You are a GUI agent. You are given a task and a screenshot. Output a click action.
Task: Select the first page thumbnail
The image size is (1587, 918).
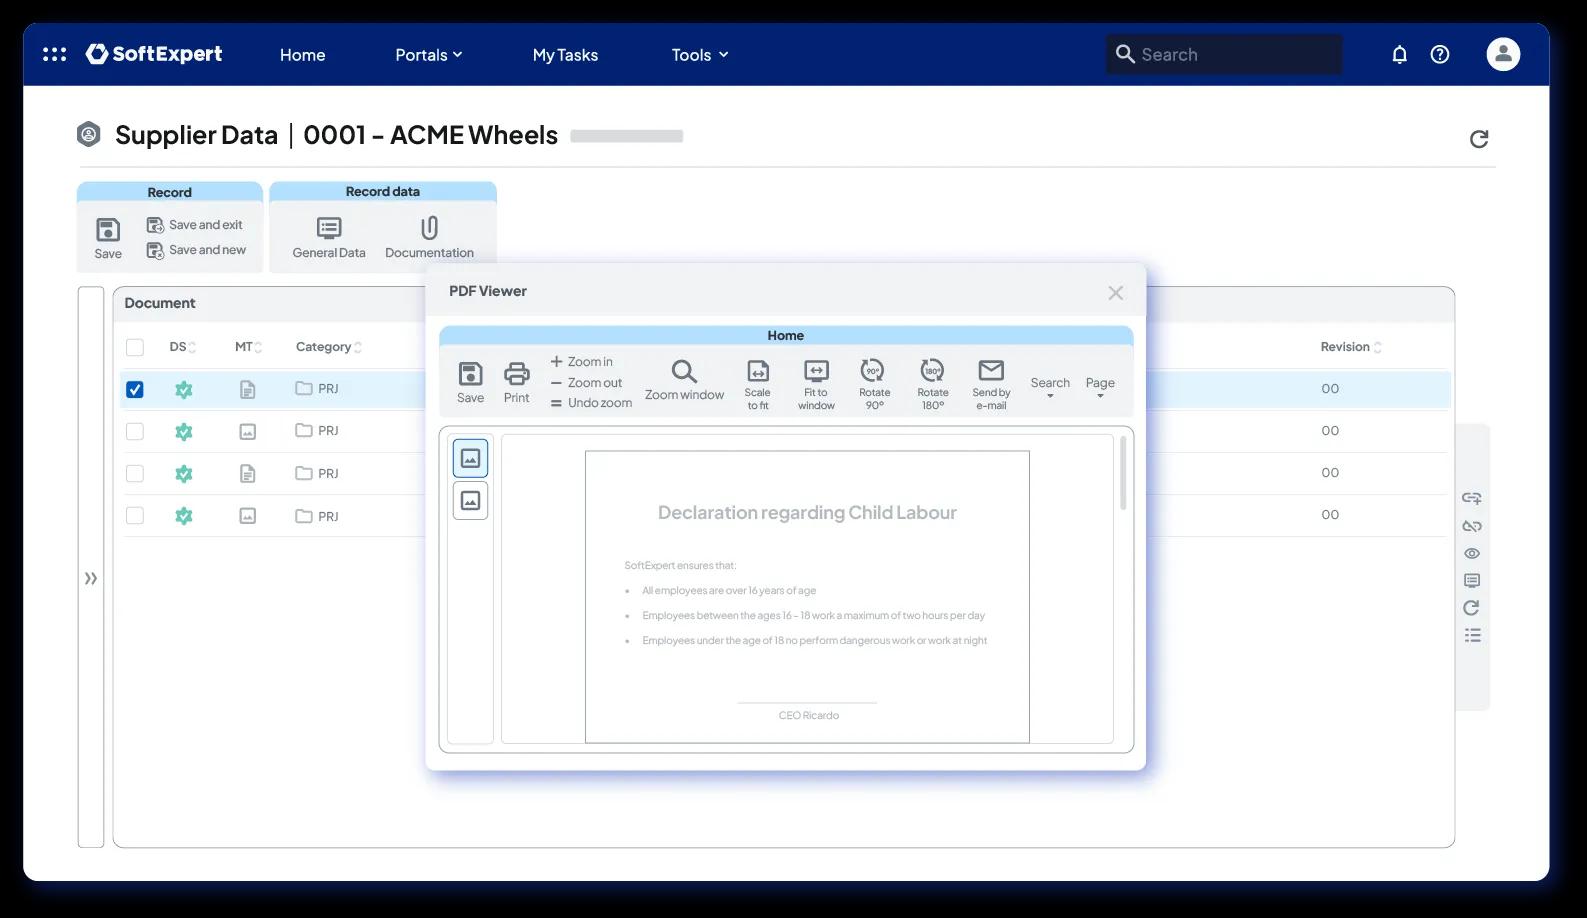[470, 458]
